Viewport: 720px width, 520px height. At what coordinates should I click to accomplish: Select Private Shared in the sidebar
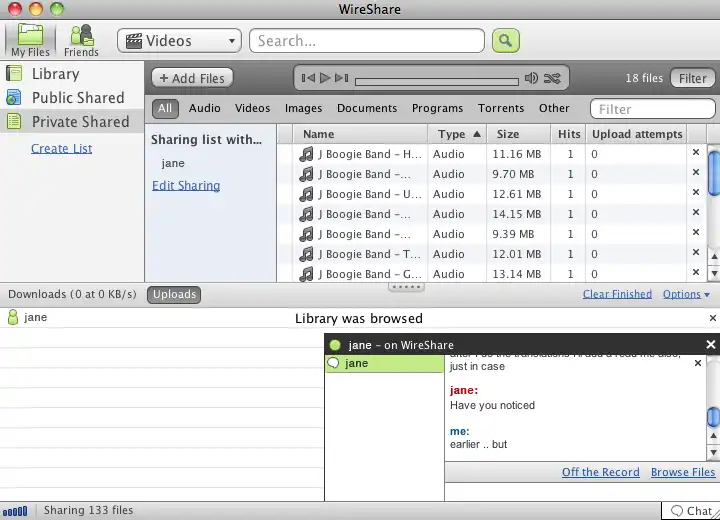point(72,121)
